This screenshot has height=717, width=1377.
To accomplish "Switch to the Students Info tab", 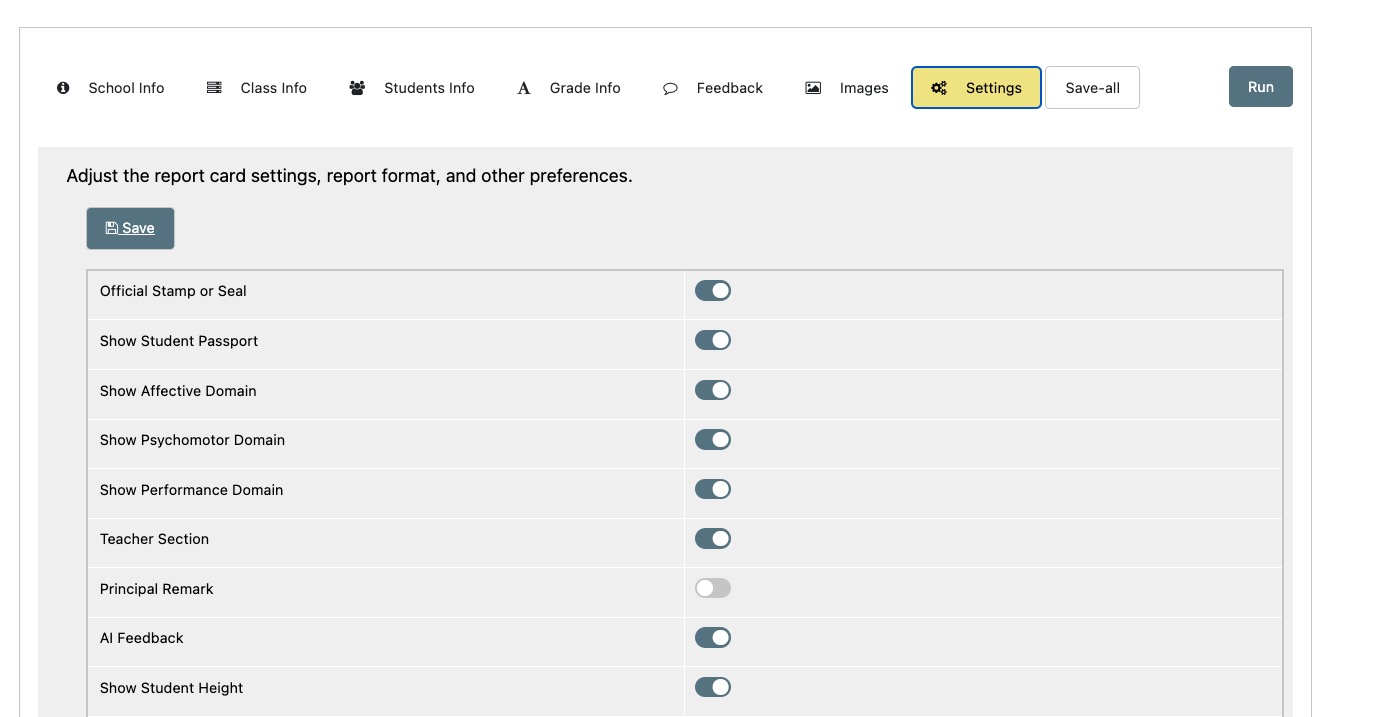I will [x=428, y=88].
